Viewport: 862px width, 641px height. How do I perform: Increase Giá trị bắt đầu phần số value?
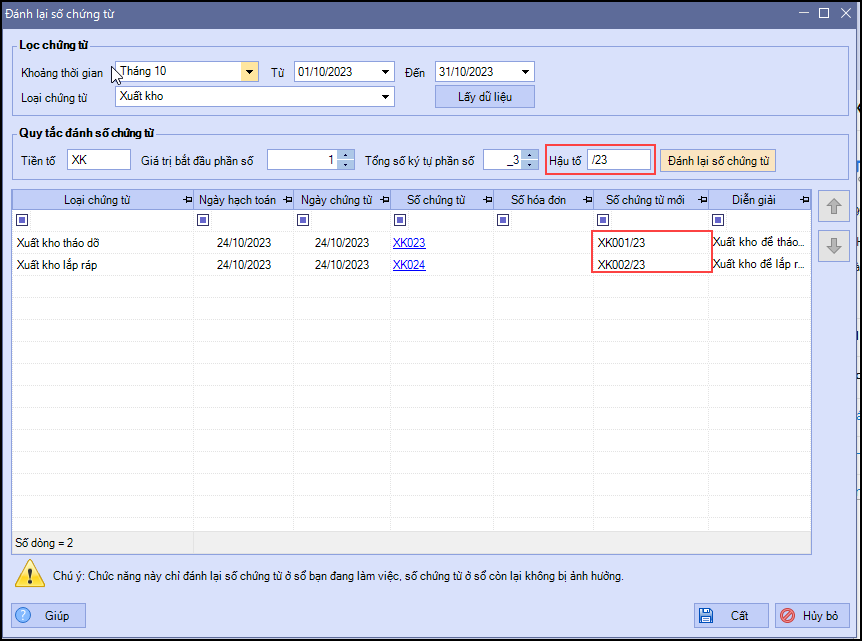click(x=346, y=156)
